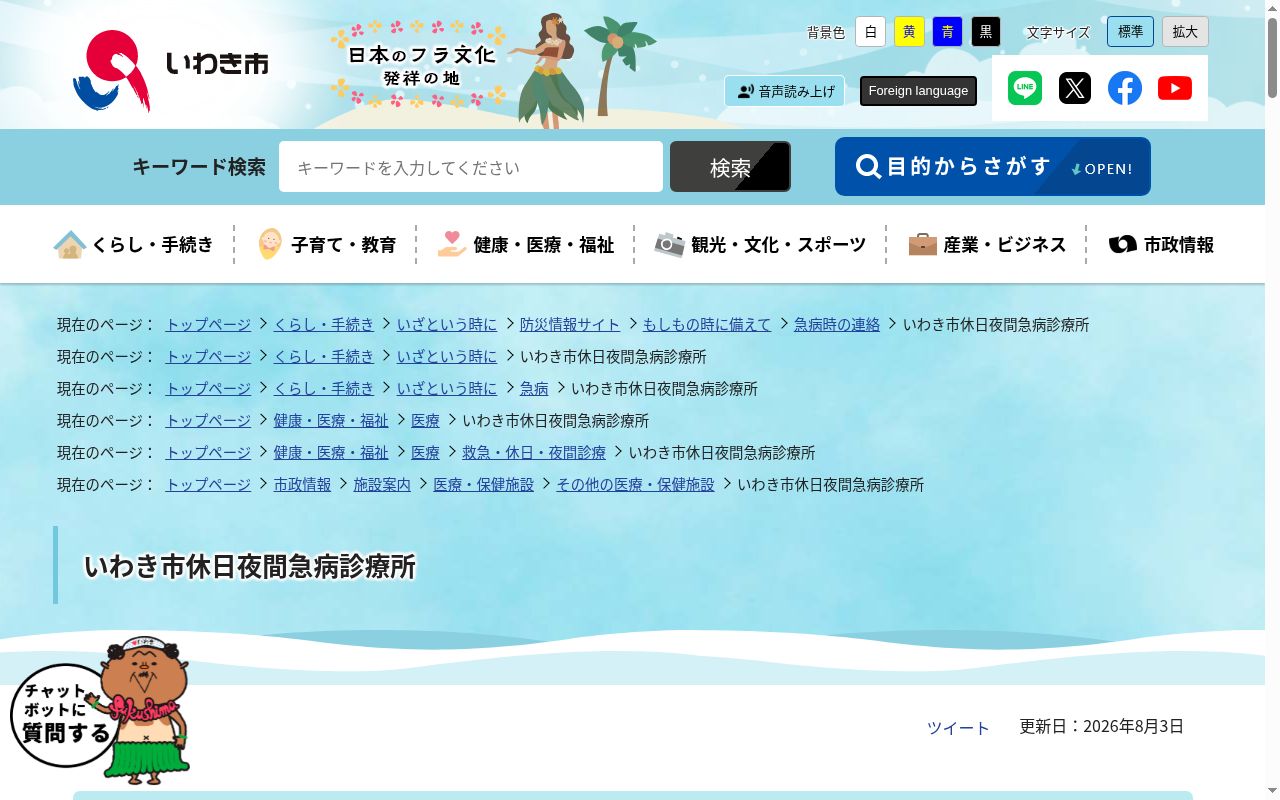Screen dimensions: 1280x800
Task: Follow the その他の医療・保健施設 breadcrumb link
Action: (636, 484)
